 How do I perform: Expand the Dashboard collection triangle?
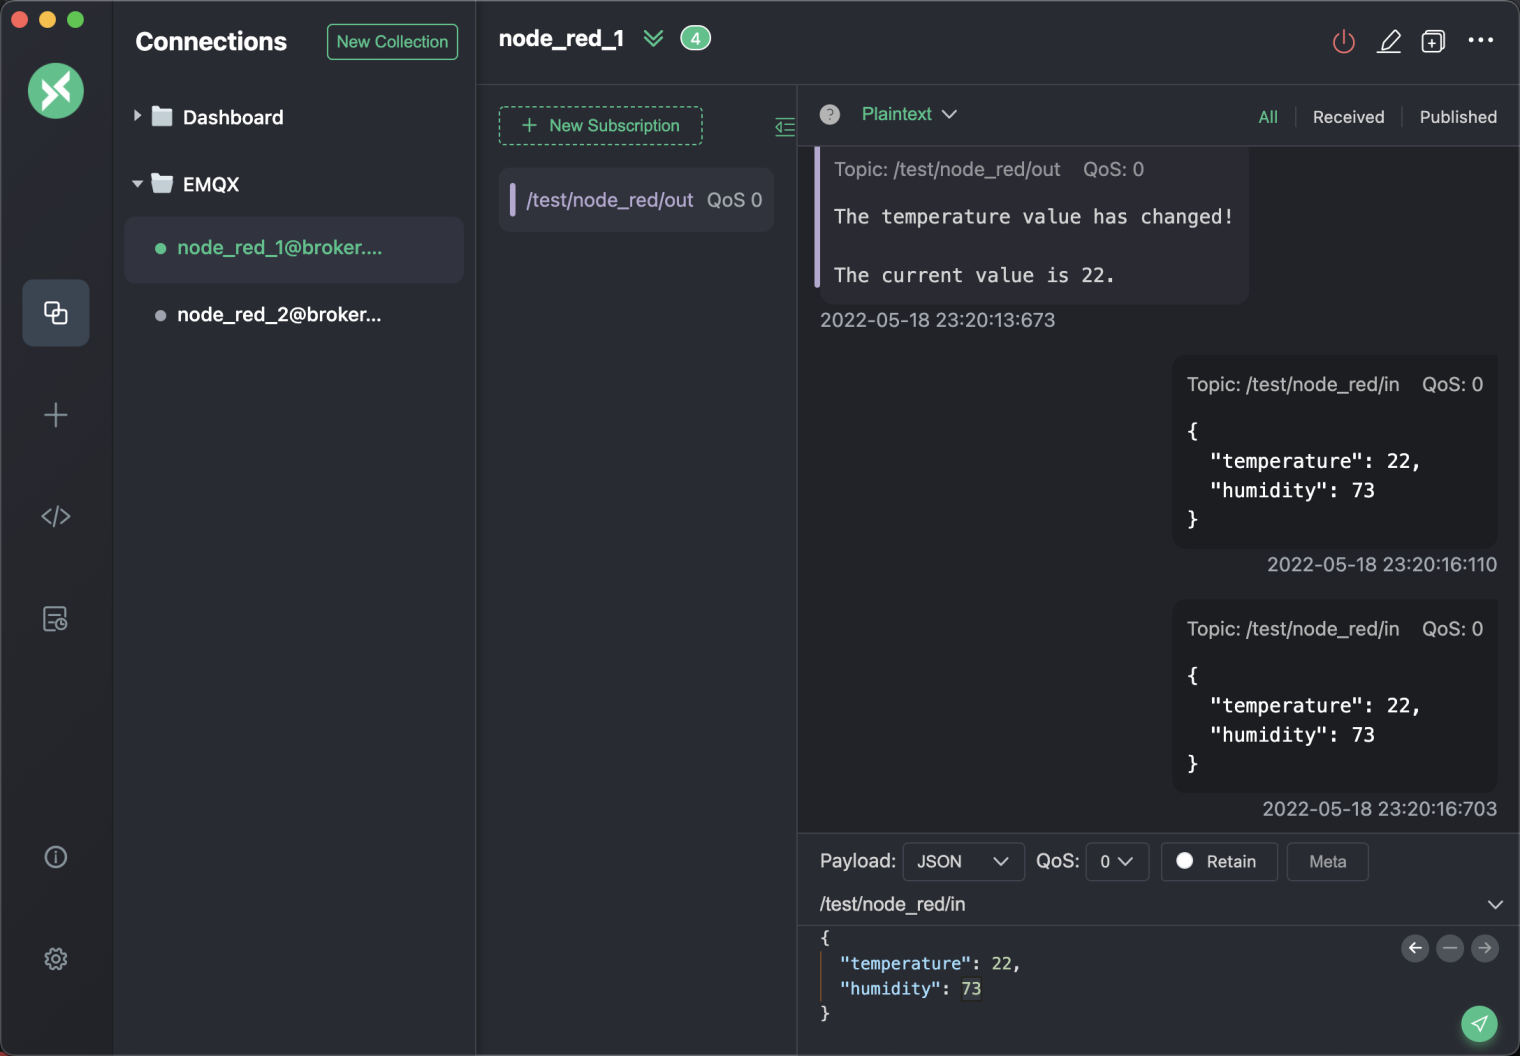tap(137, 116)
